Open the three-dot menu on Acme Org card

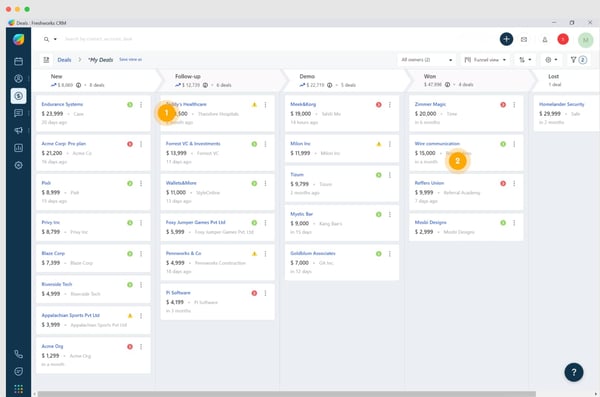pos(141,346)
